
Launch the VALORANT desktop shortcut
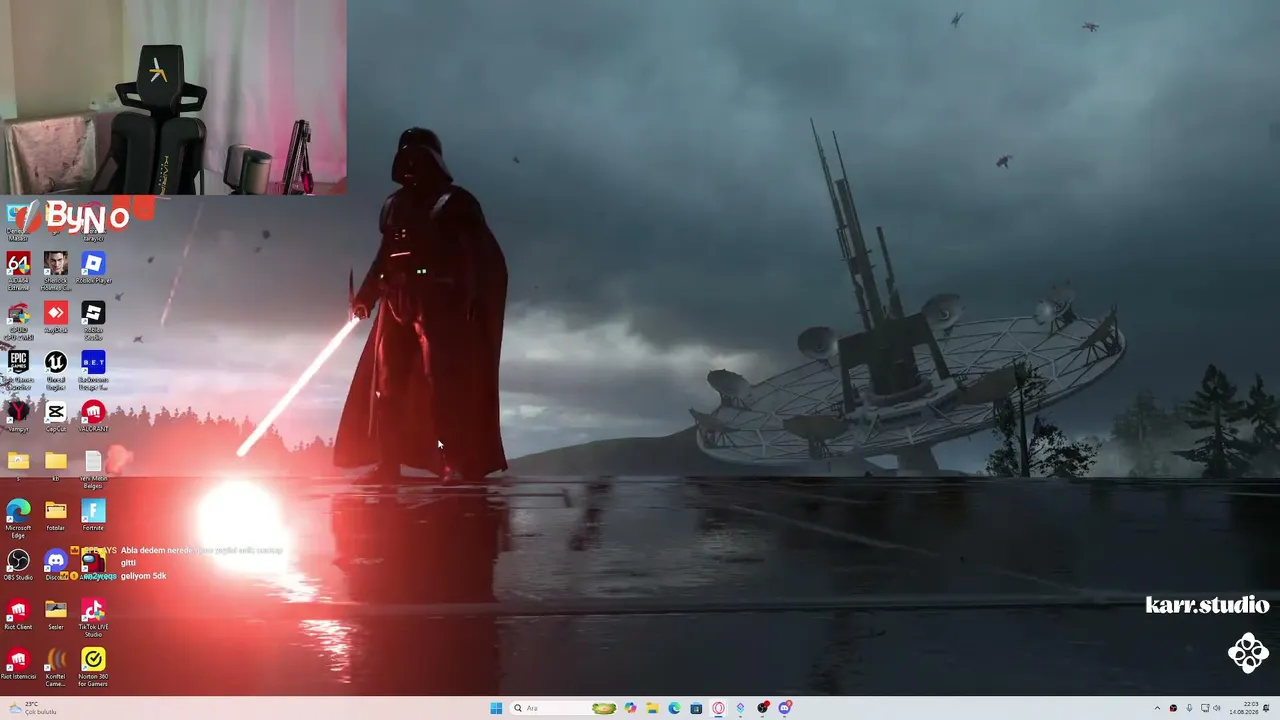tap(93, 416)
